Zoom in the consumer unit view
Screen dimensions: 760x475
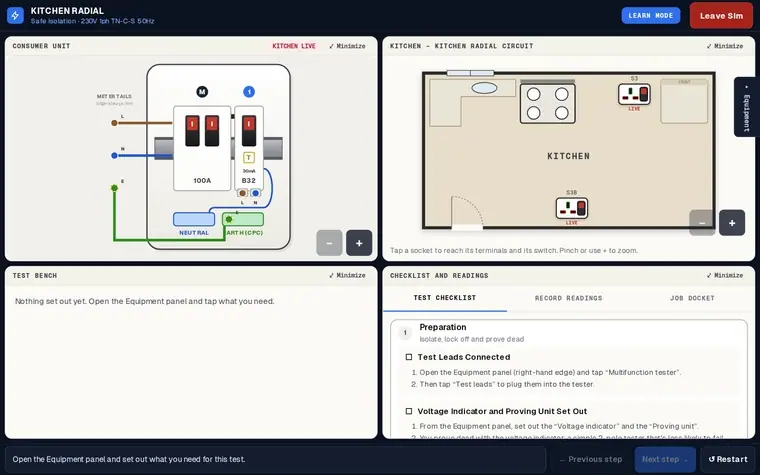click(359, 243)
